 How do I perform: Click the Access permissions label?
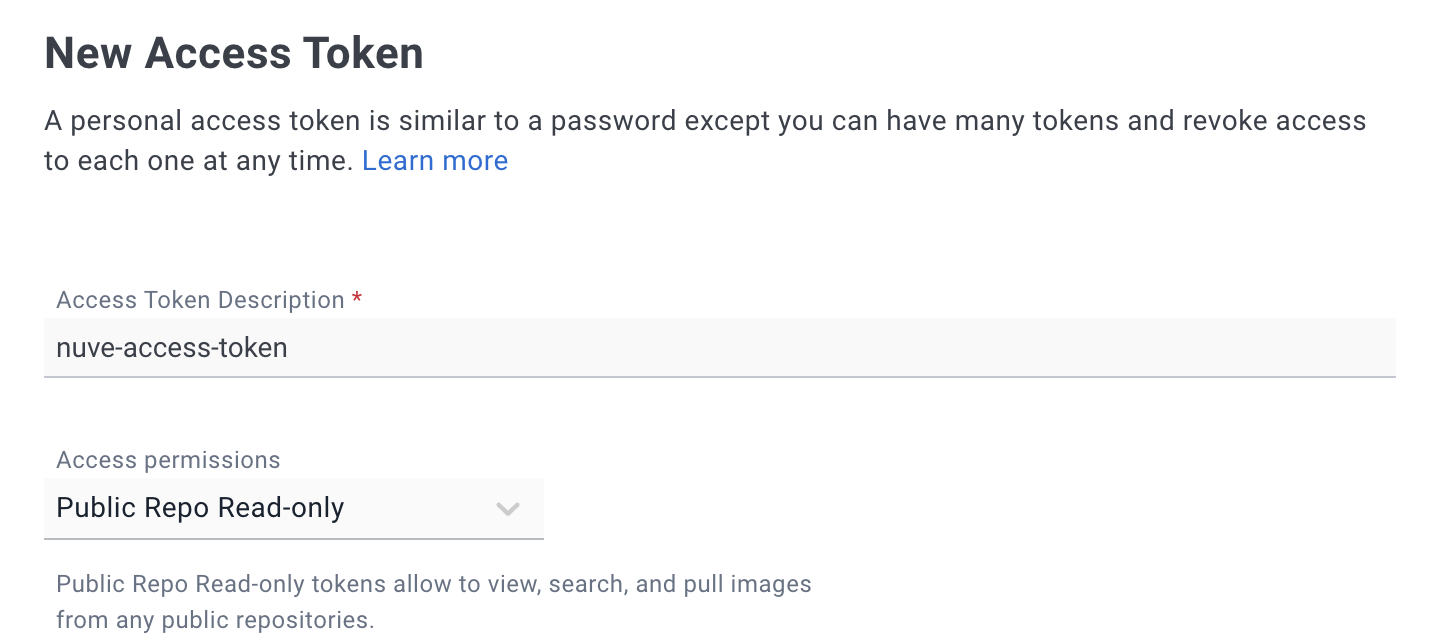(168, 460)
